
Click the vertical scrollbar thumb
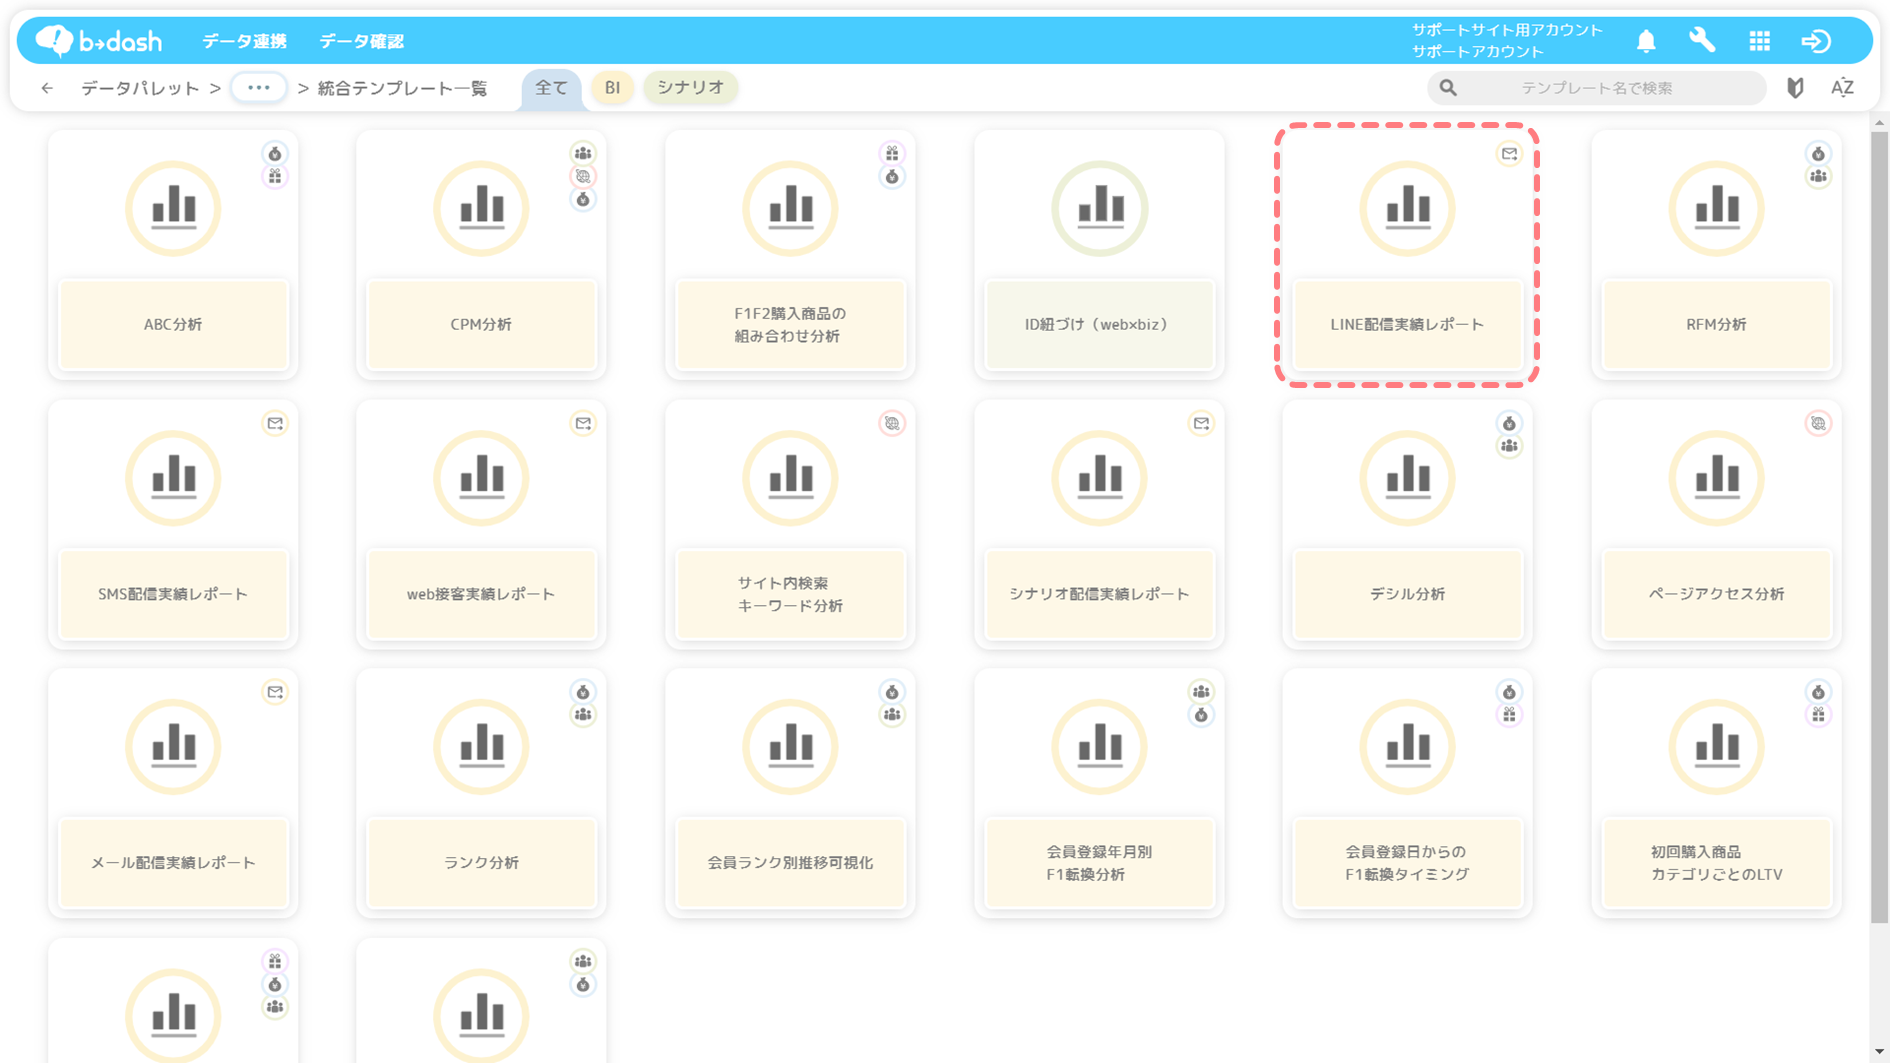(1879, 526)
